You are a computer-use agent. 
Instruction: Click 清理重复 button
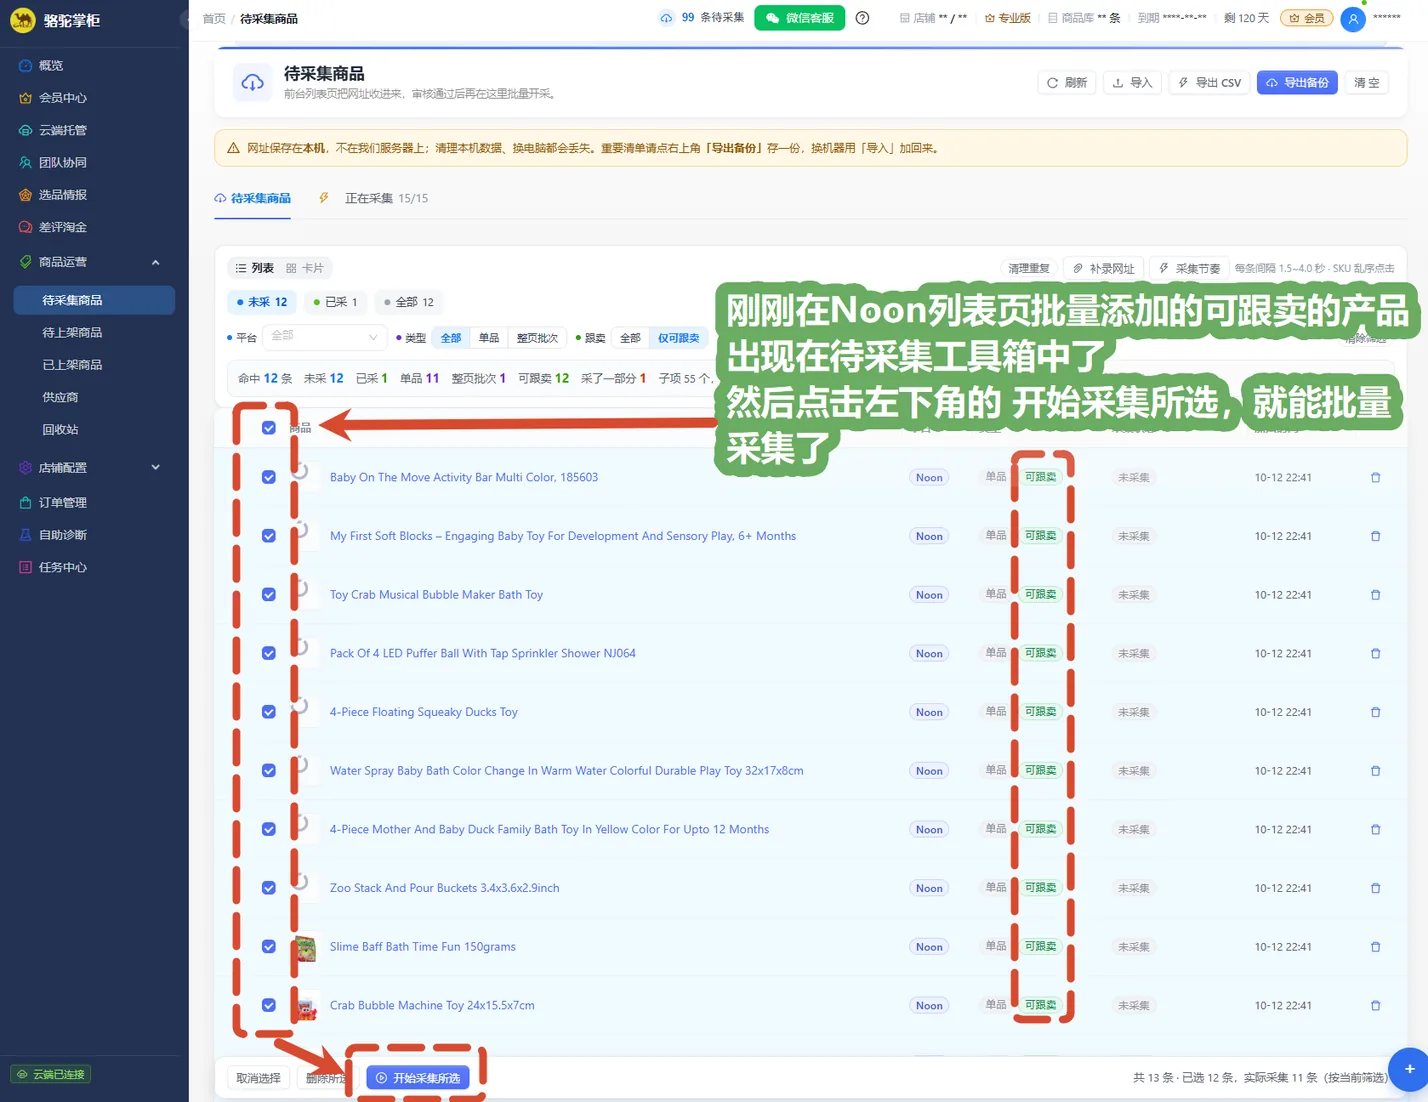(x=1028, y=268)
